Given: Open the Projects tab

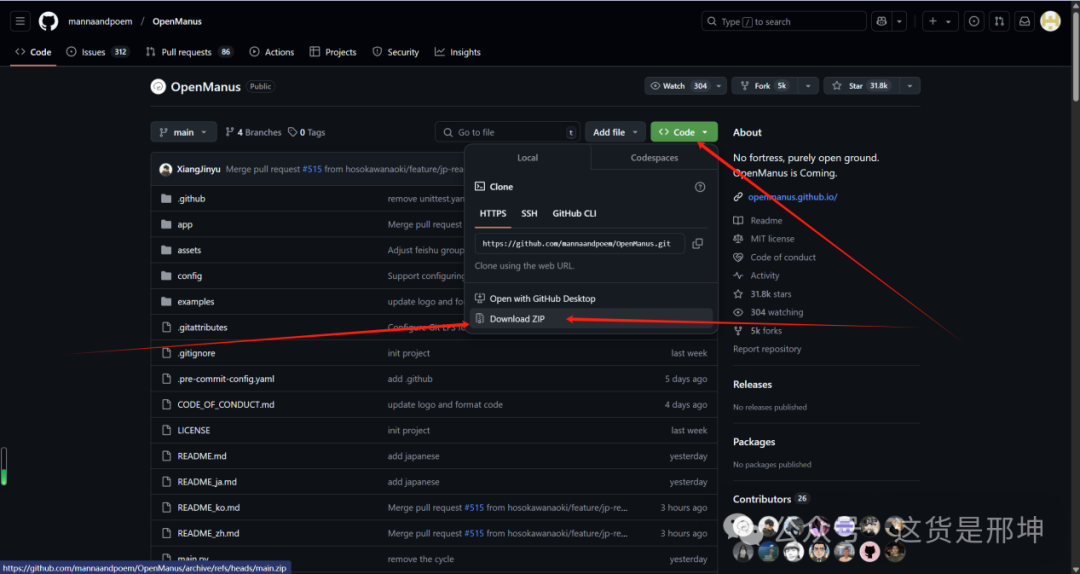Looking at the screenshot, I should click(333, 52).
